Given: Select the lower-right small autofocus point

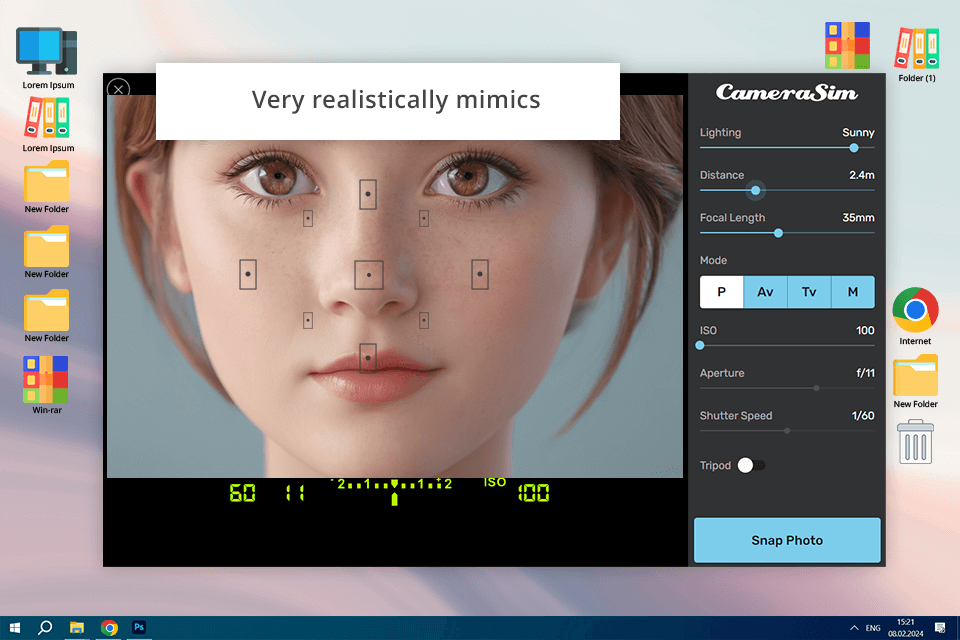Looking at the screenshot, I should pyautogui.click(x=424, y=320).
